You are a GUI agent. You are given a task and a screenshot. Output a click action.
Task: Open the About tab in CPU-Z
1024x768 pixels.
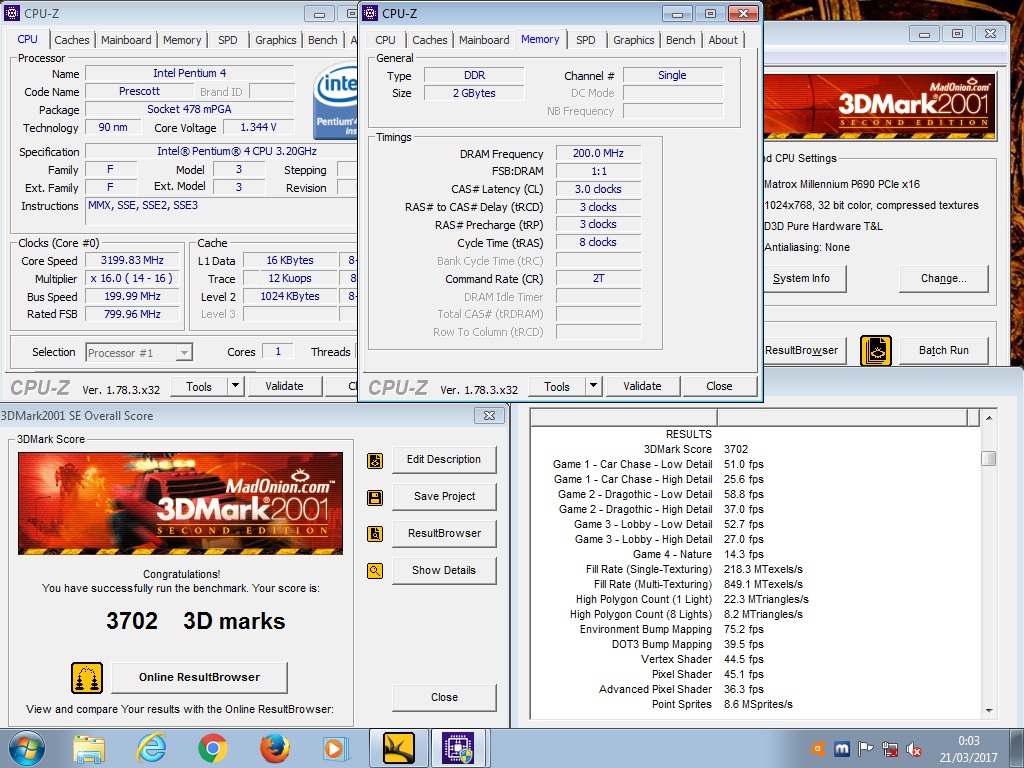pos(723,40)
